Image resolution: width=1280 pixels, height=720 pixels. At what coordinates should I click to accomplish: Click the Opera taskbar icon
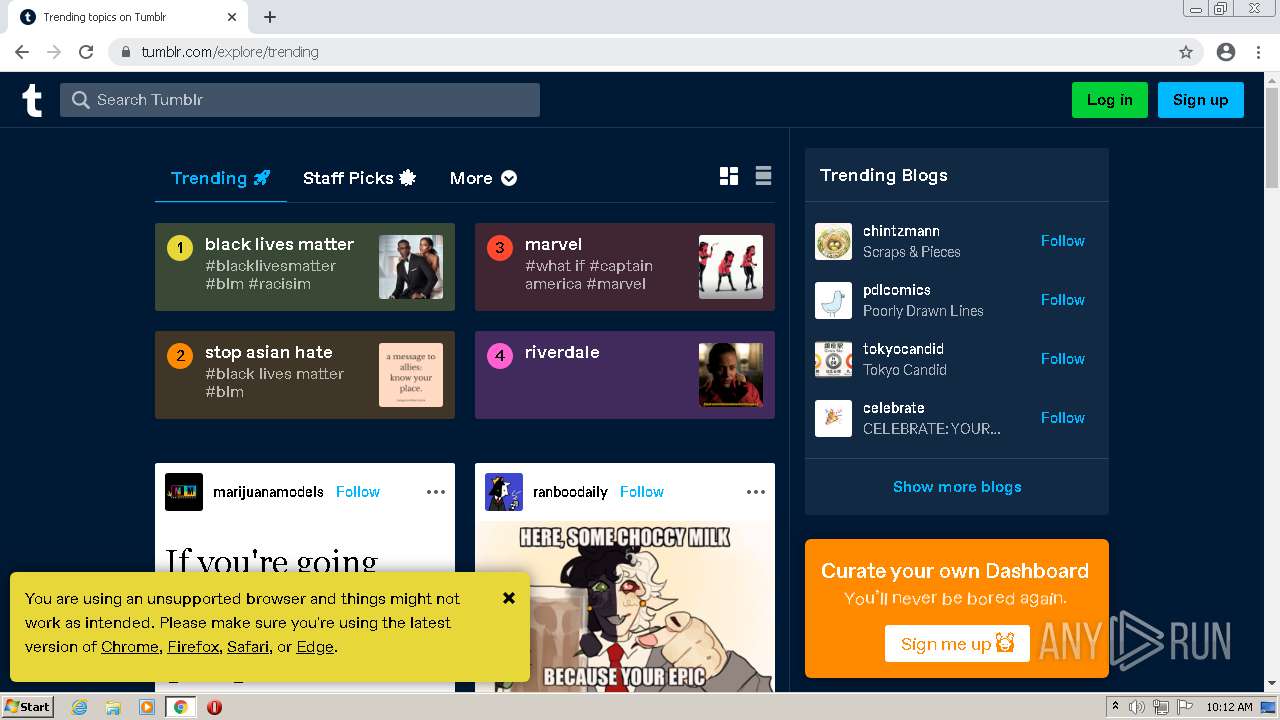tap(214, 707)
